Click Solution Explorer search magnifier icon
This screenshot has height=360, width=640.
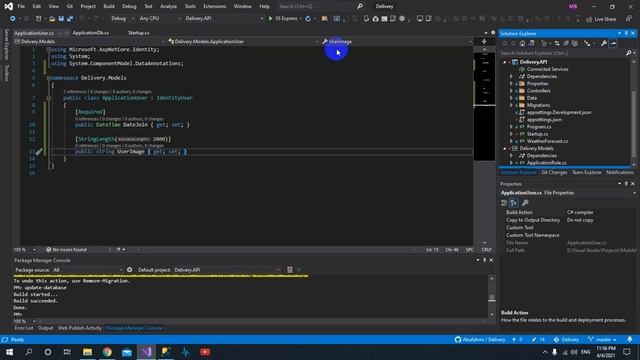tap(629, 53)
